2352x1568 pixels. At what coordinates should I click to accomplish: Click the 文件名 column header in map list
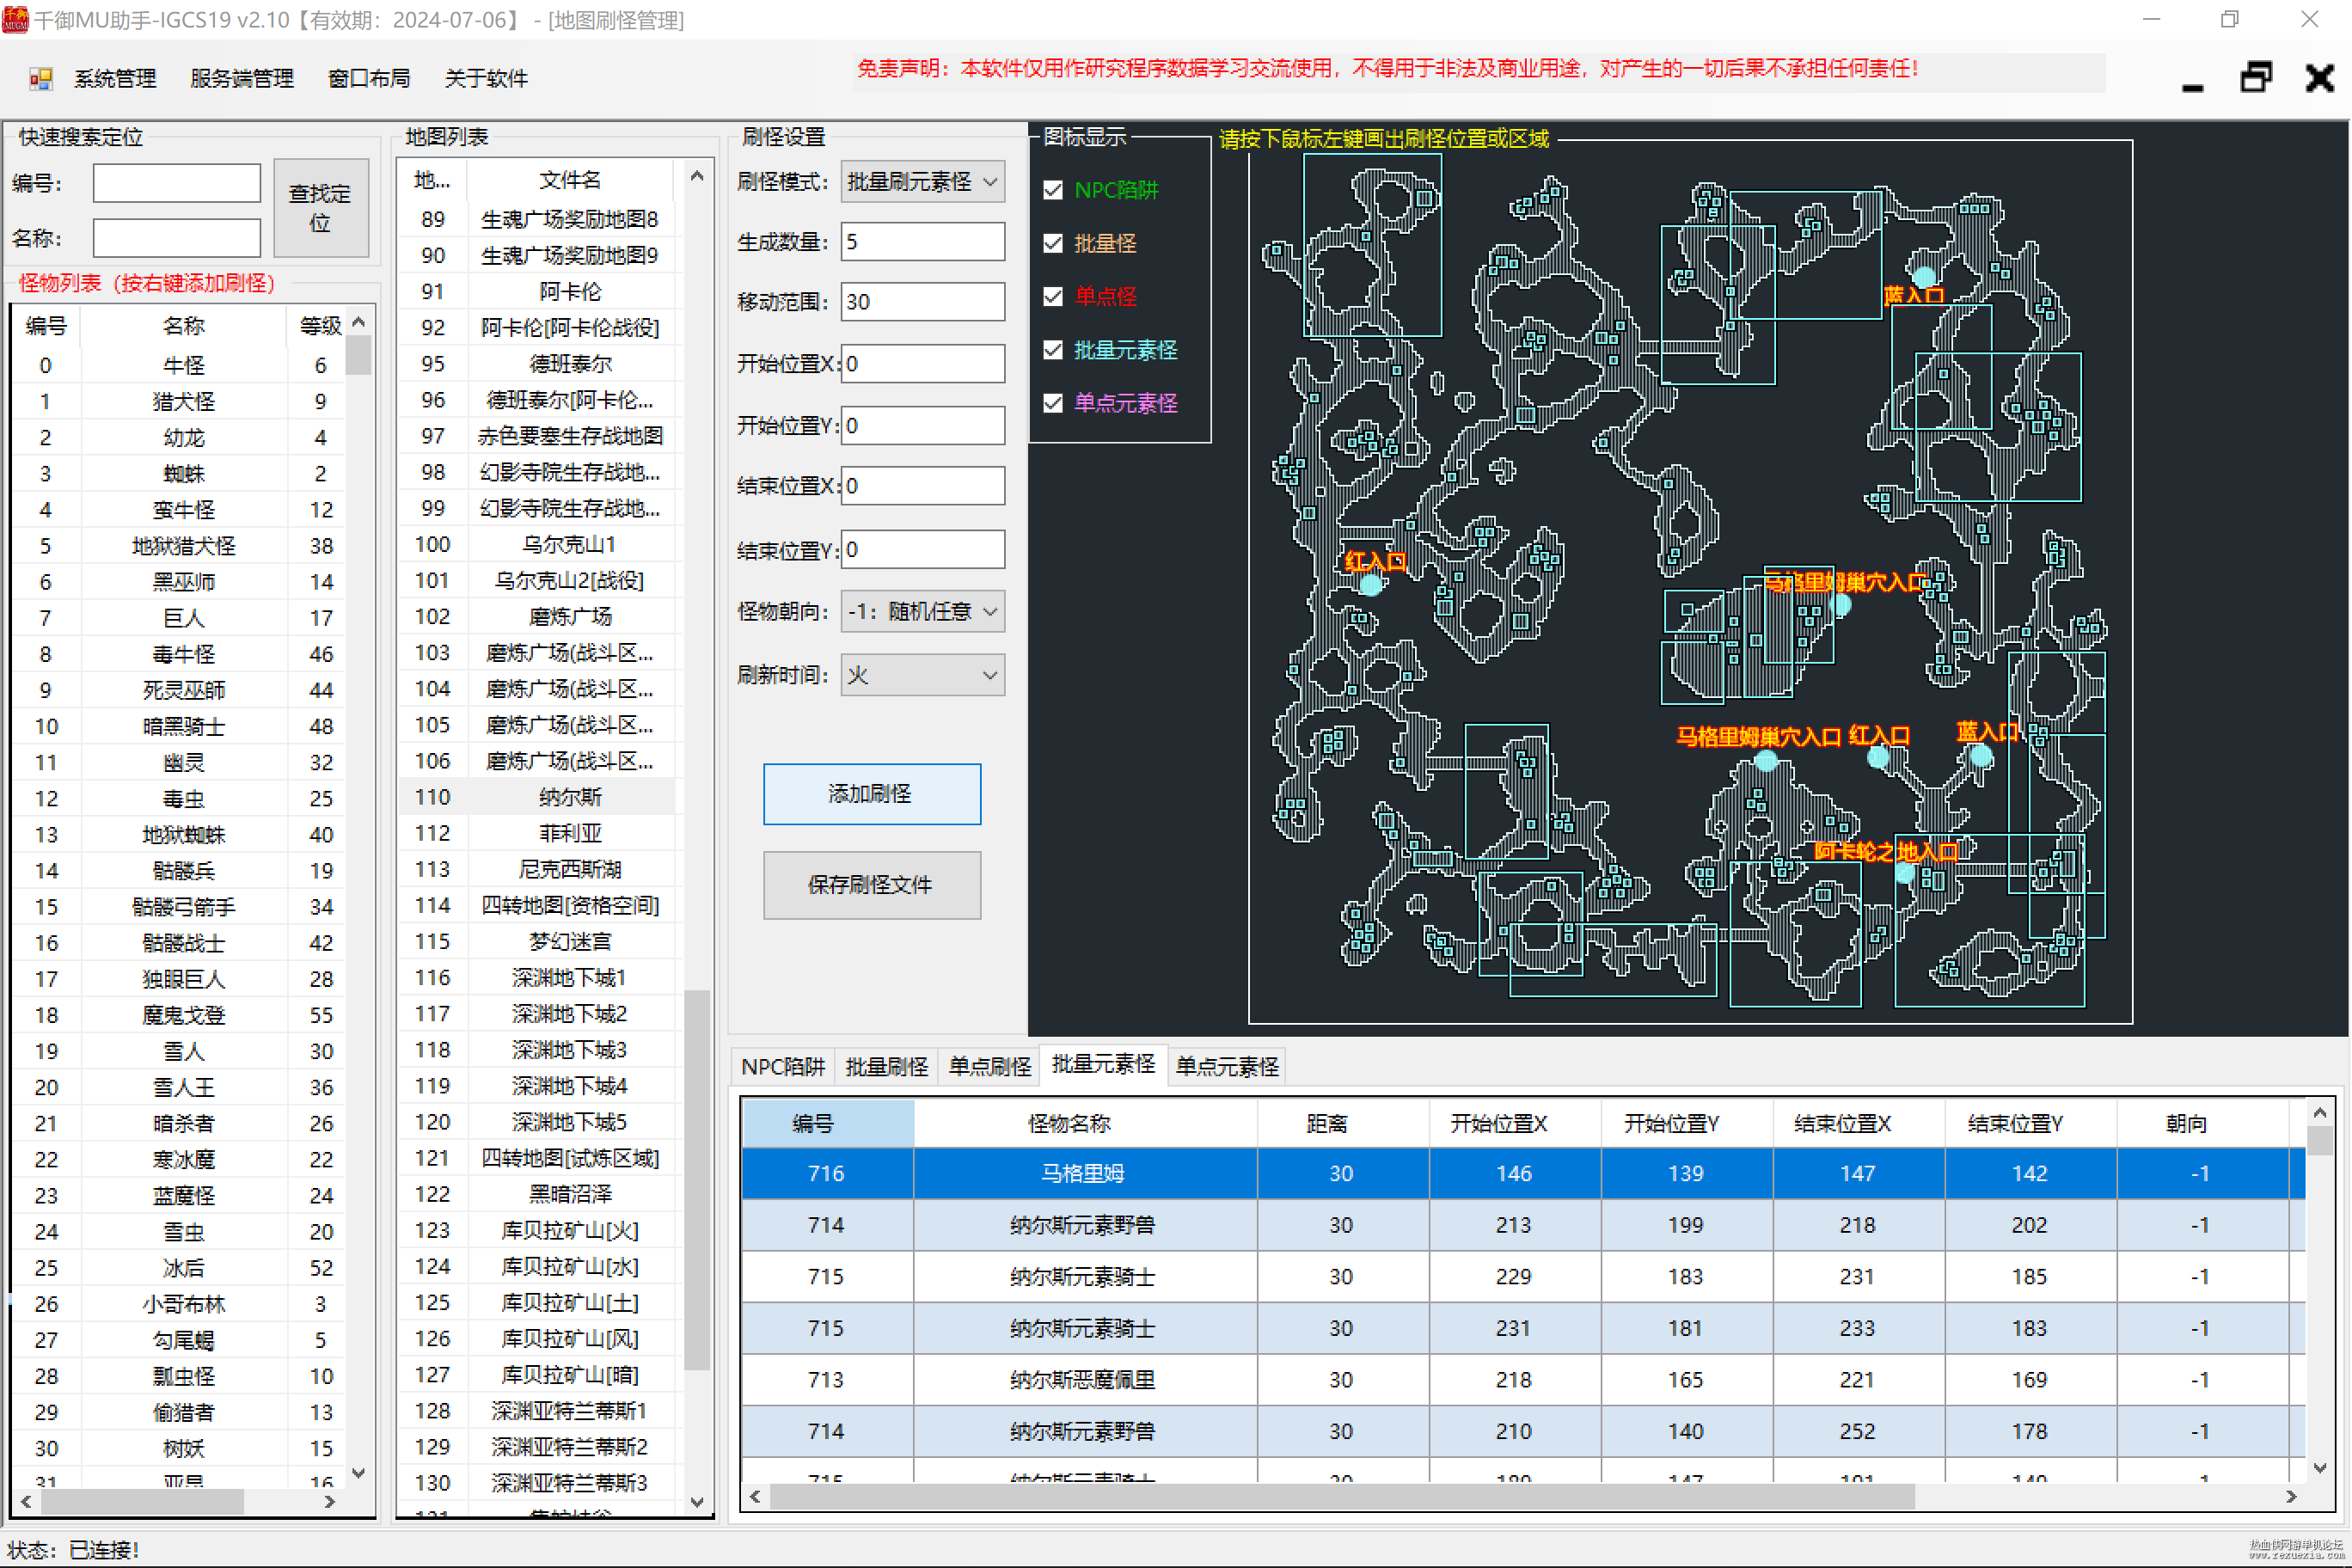tap(570, 180)
